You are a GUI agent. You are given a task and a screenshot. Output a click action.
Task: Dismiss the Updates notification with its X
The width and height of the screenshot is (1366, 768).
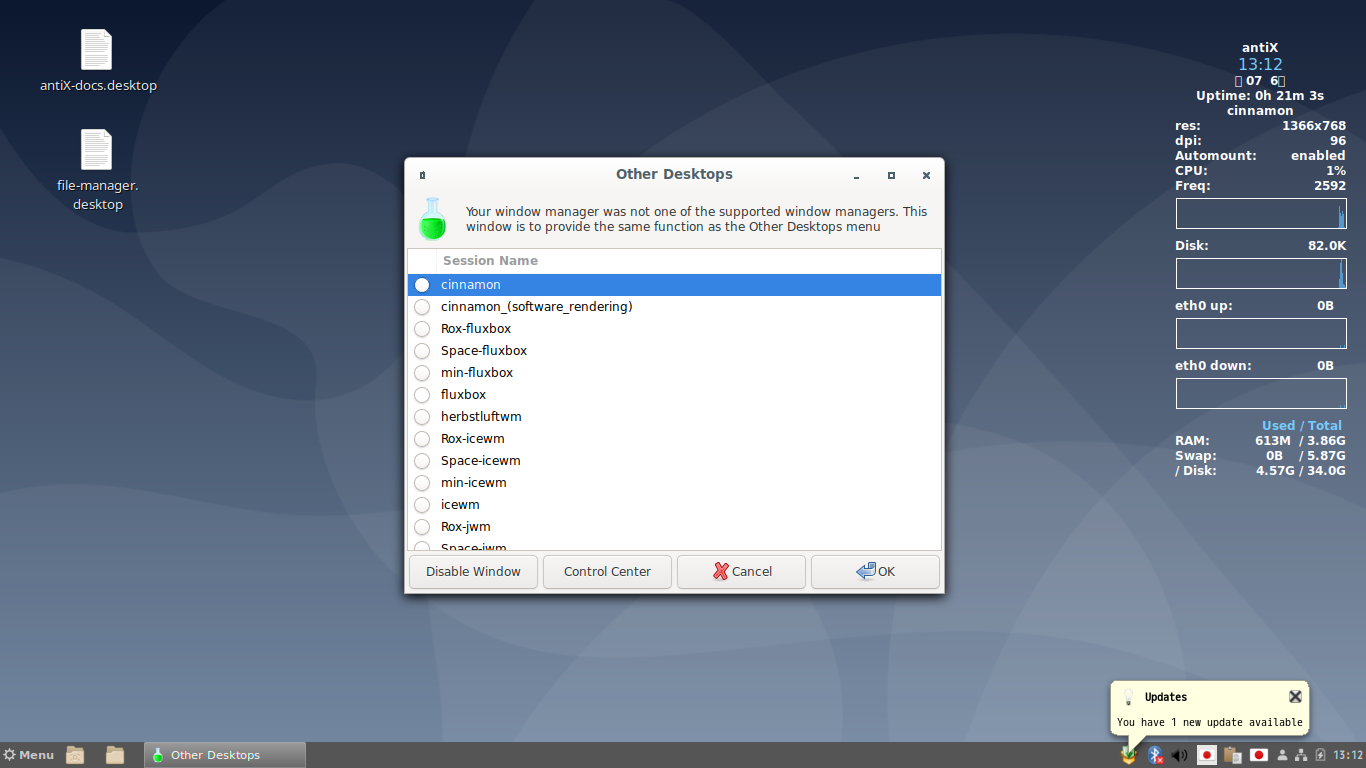tap(1295, 697)
